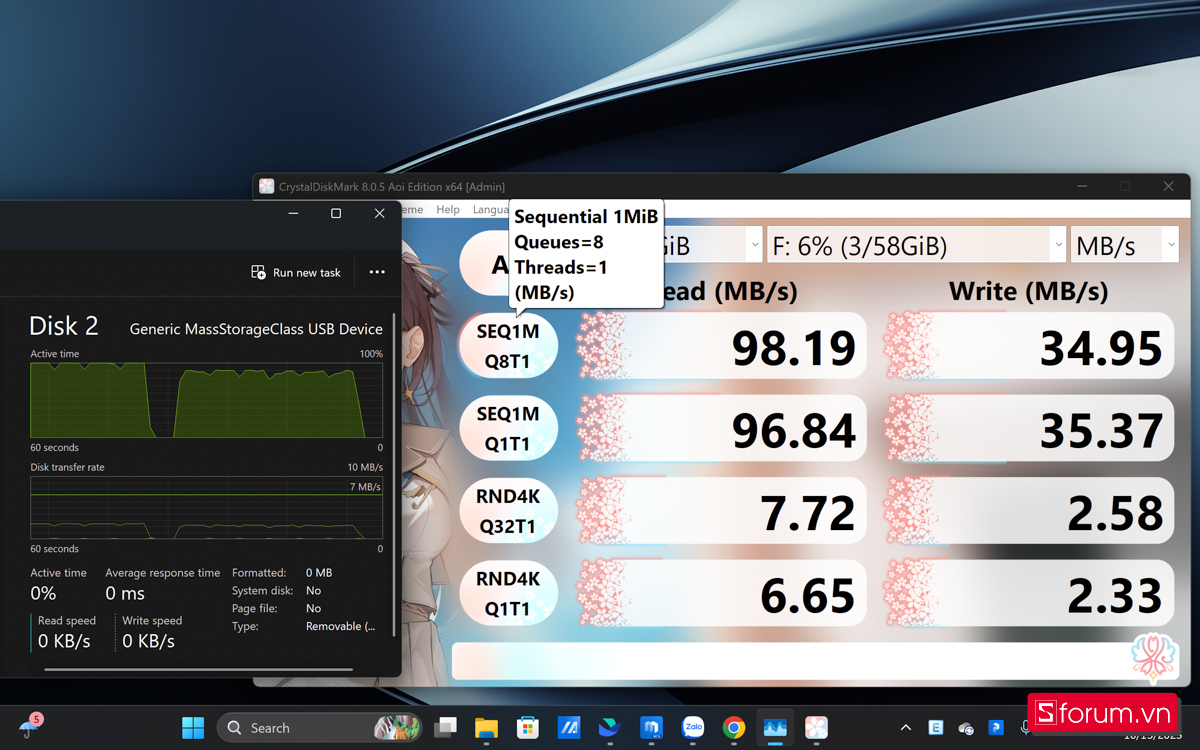Image resolution: width=1200 pixels, height=750 pixels.
Task: Click the Write speed 0 KB/s value
Action: [148, 641]
